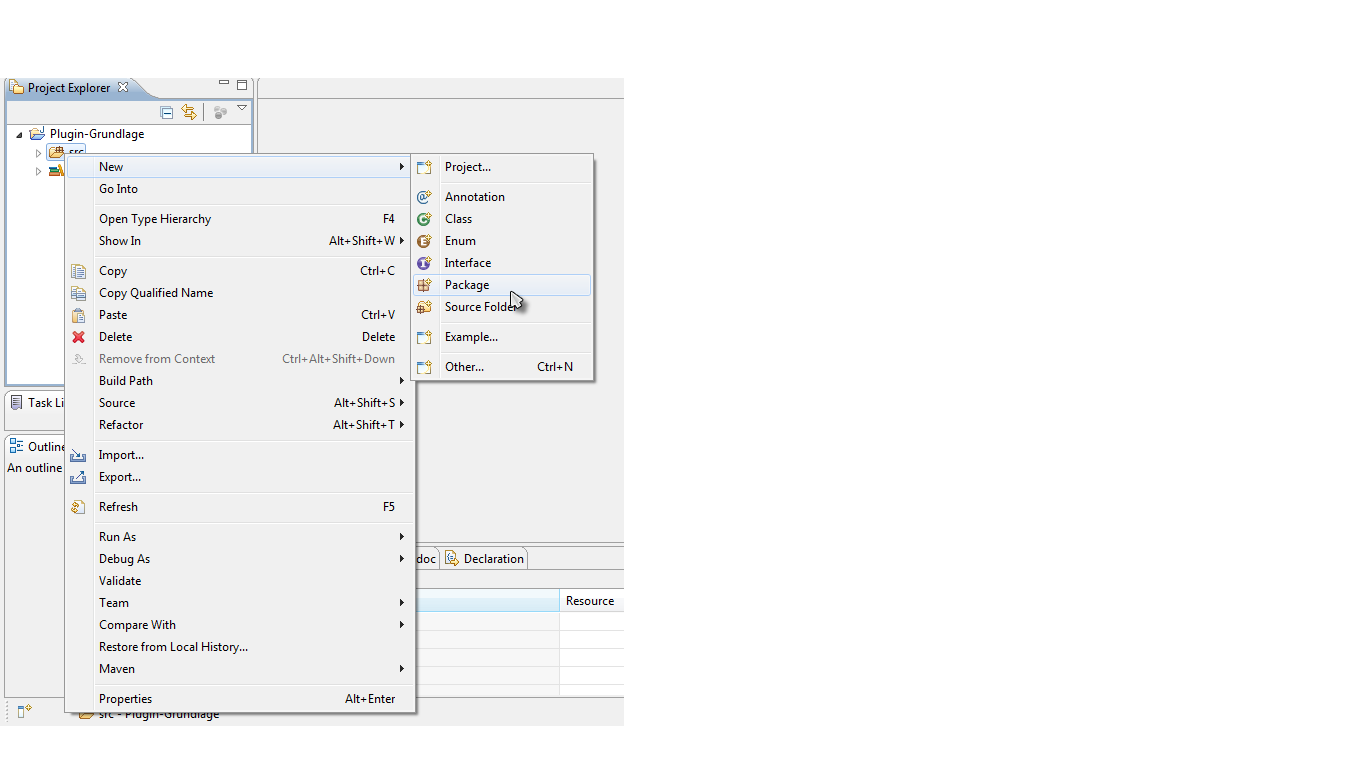Click the Interface icon in the submenu
Screen dimensions: 1366x768
(x=424, y=263)
